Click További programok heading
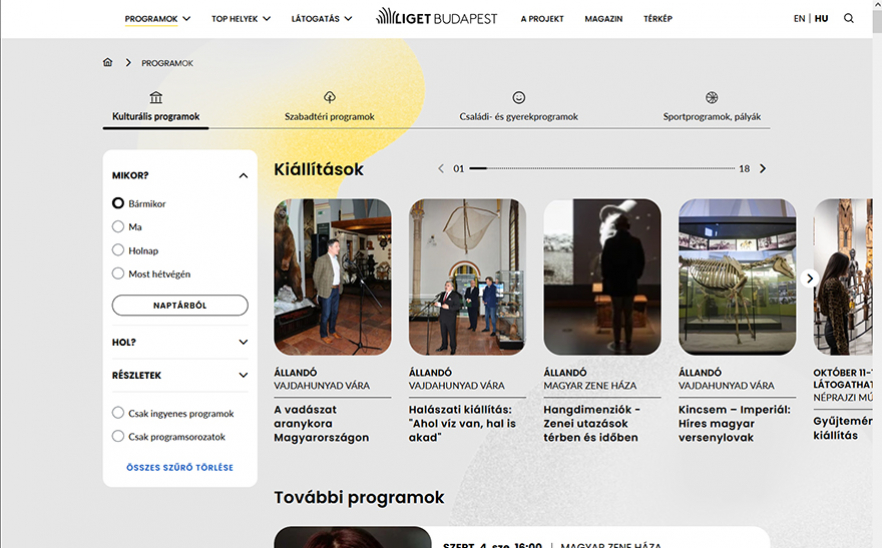The height and width of the screenshot is (548, 882). click(x=359, y=497)
